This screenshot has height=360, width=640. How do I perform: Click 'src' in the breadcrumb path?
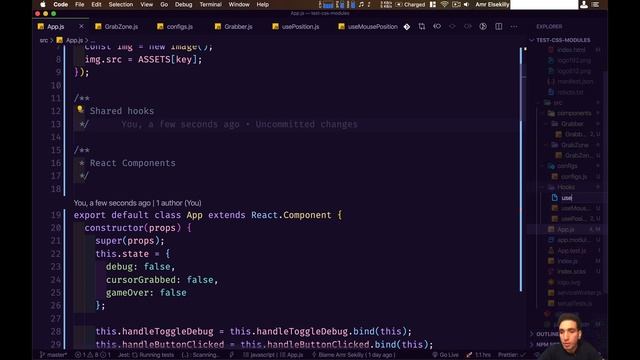pos(44,40)
